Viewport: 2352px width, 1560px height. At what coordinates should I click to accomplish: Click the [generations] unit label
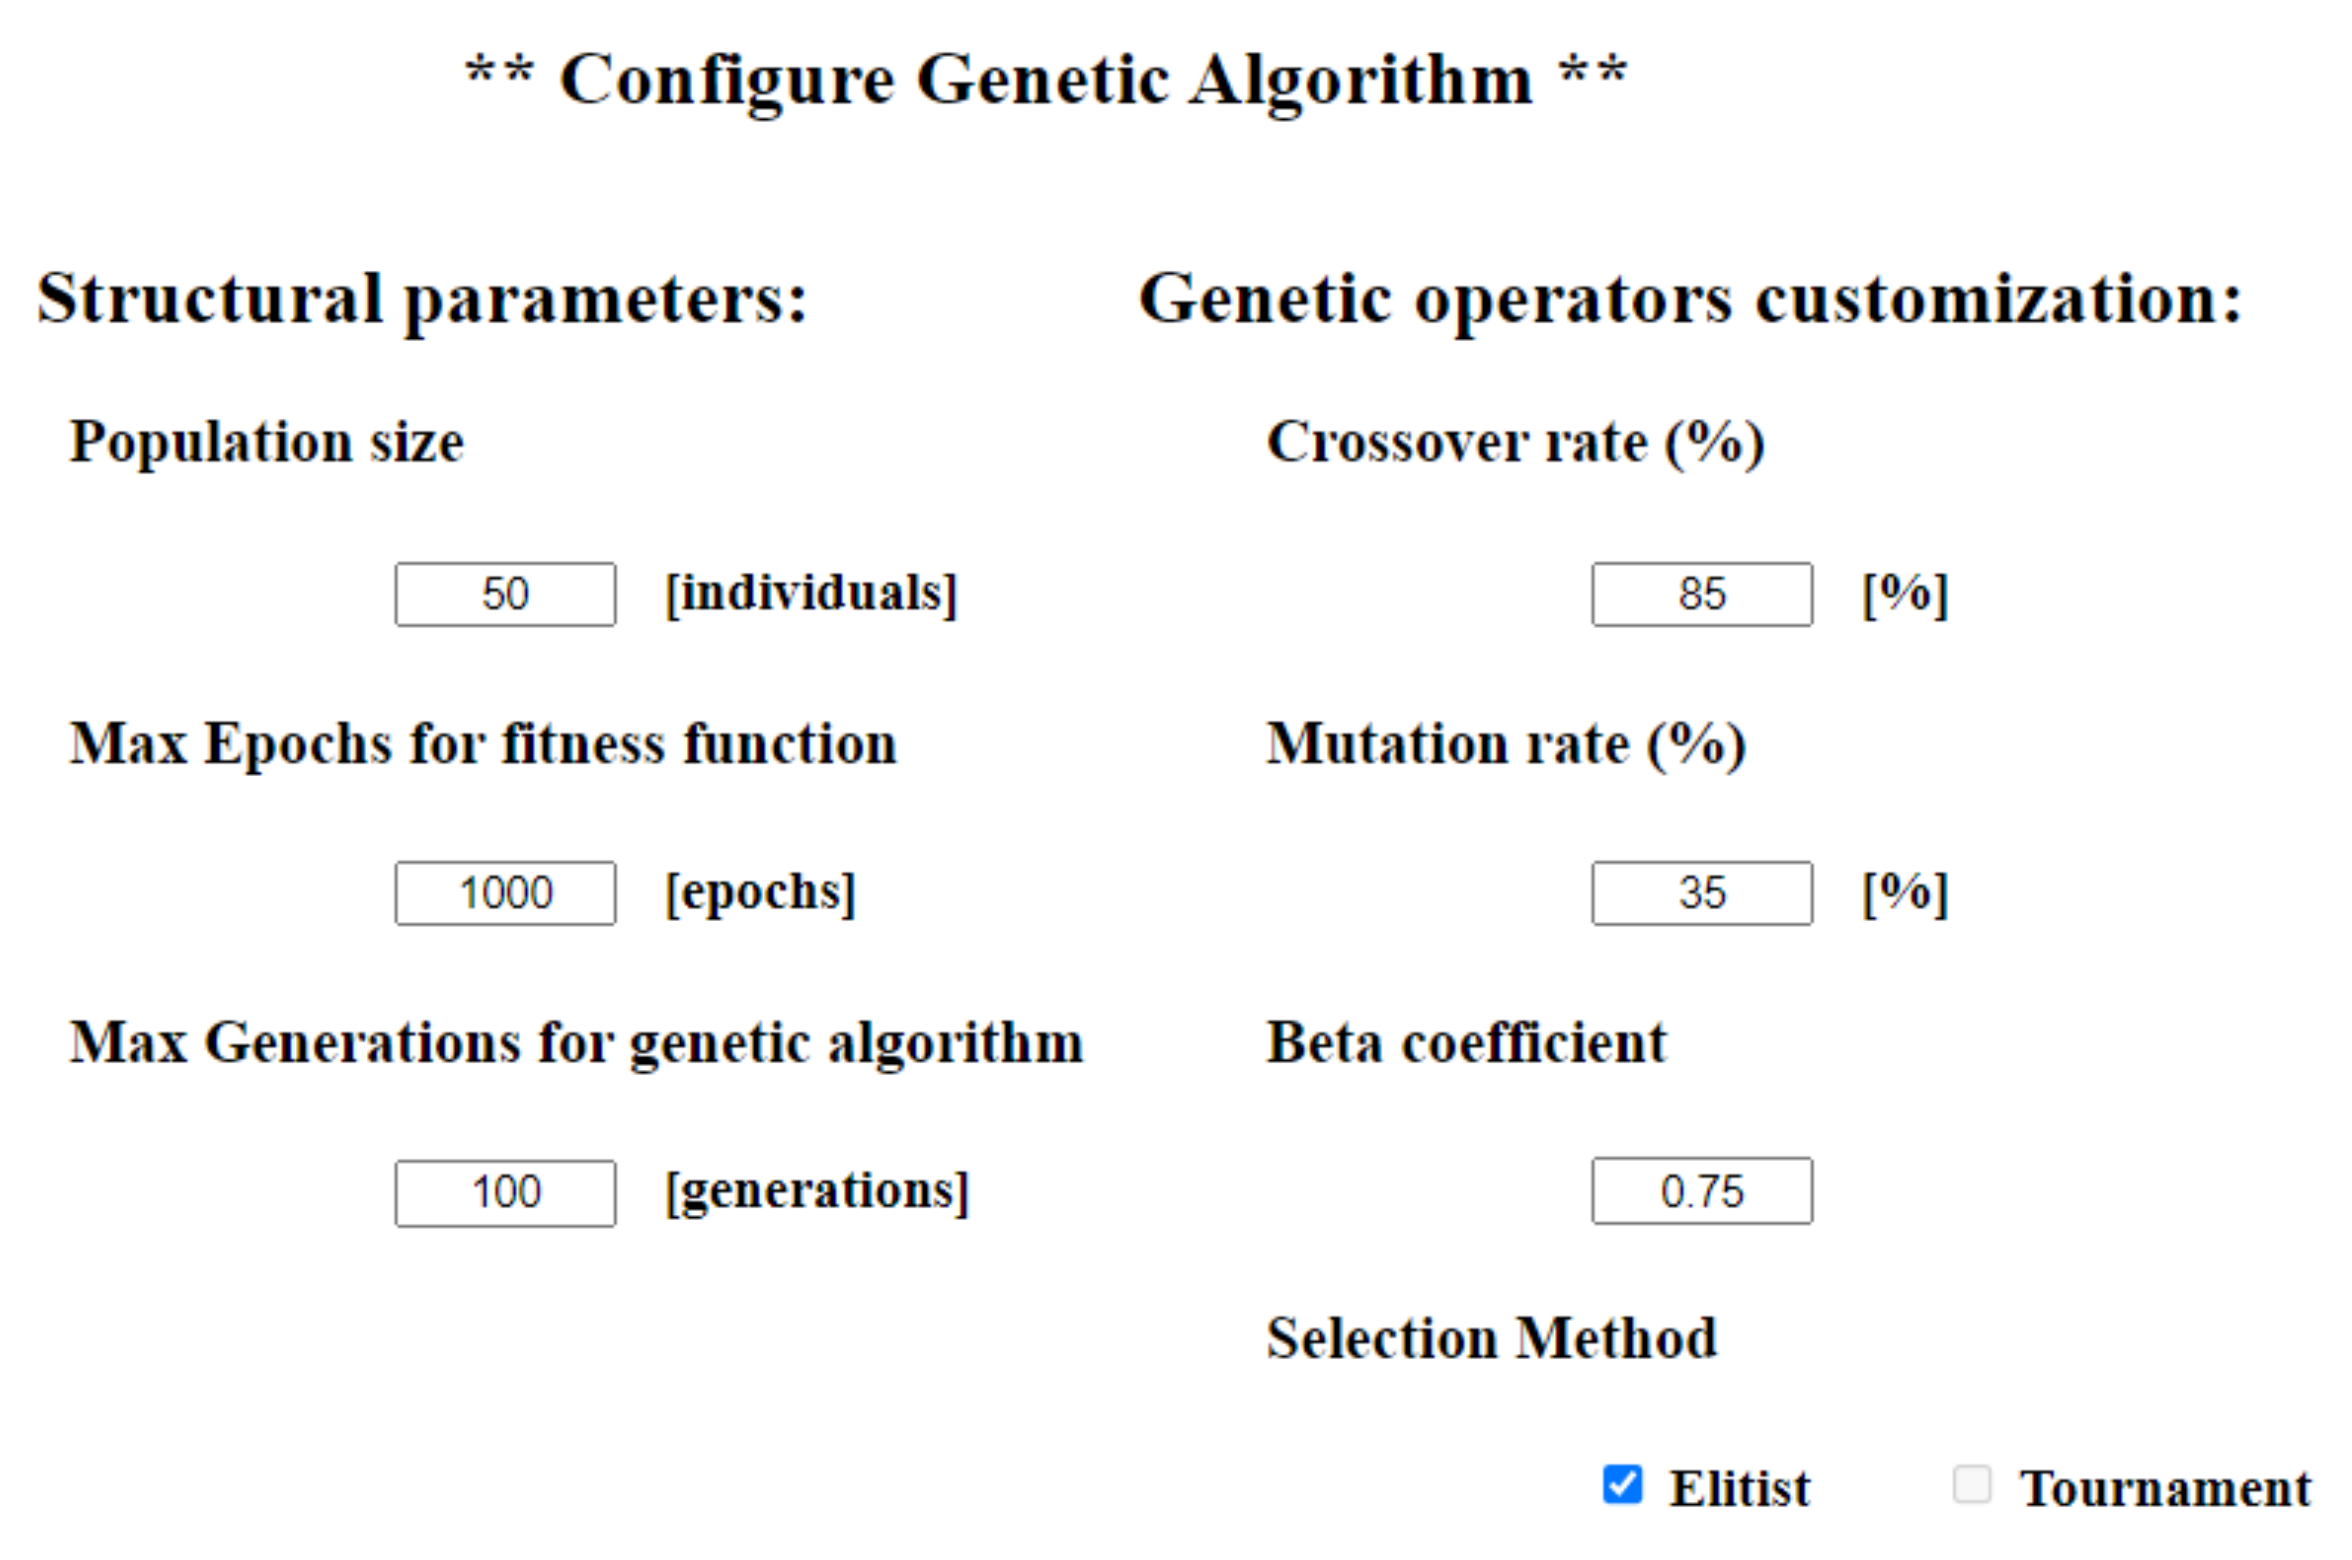817,1191
